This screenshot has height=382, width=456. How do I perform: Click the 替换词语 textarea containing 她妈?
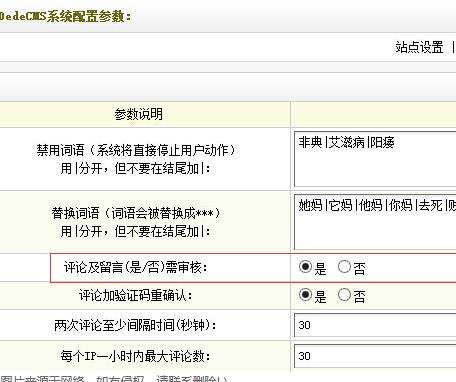tap(375, 222)
